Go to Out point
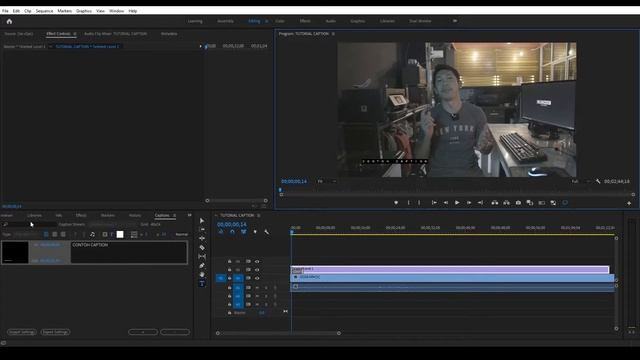Image resolution: width=640 pixels, height=360 pixels. coord(480,203)
